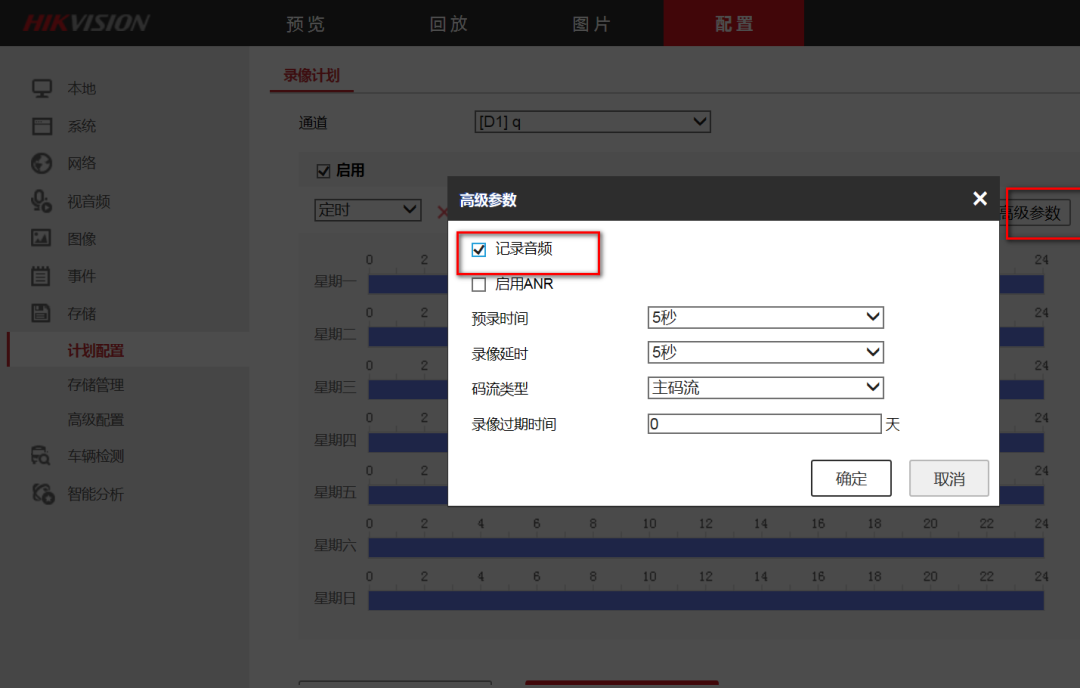The image size is (1080, 688).
Task: Click the 存储 floppy disk icon
Action: pyautogui.click(x=41, y=313)
